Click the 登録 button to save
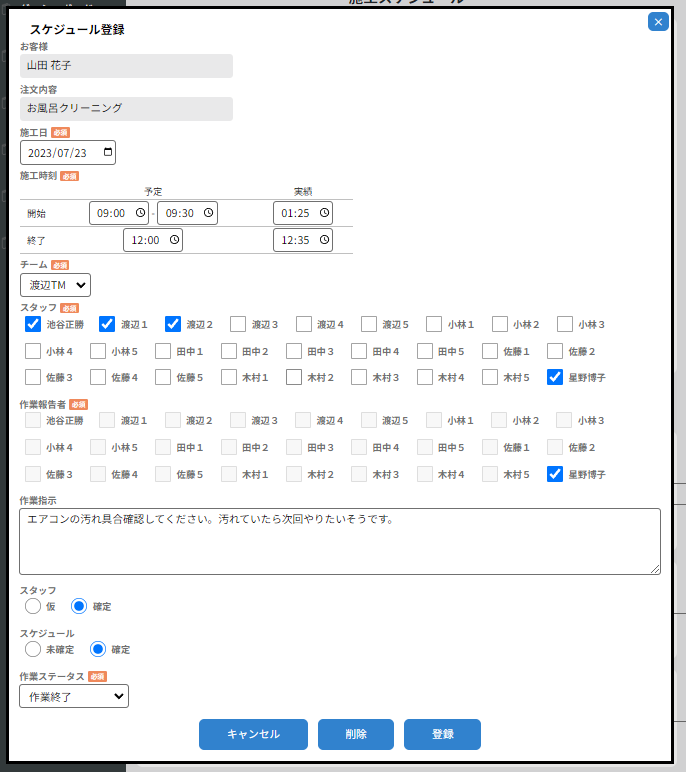This screenshot has height=772, width=686. coord(442,734)
